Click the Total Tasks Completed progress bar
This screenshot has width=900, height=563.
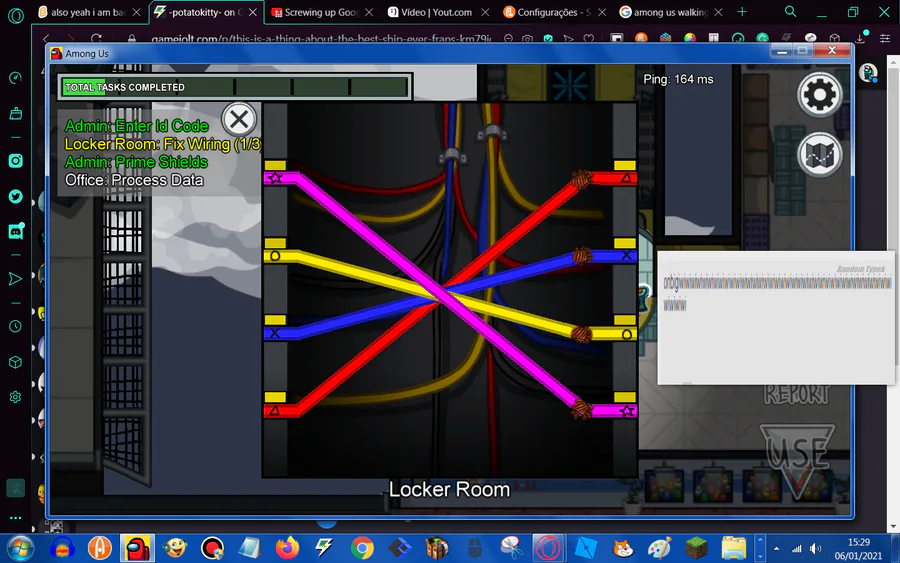click(235, 87)
